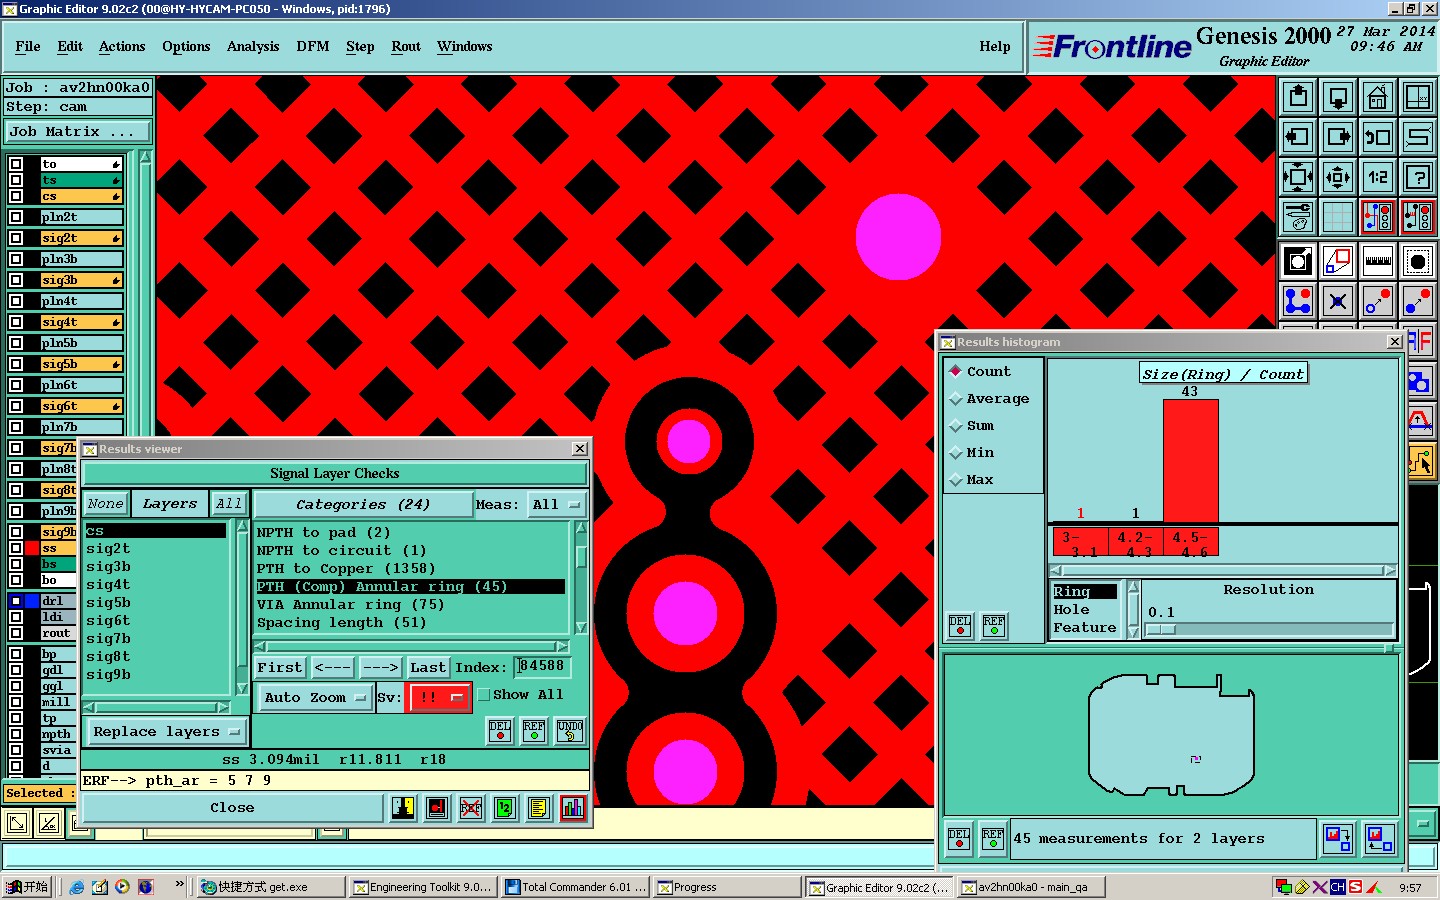Click the black X clear-selection icon
Screen dimensions: 1440x900
1338,300
